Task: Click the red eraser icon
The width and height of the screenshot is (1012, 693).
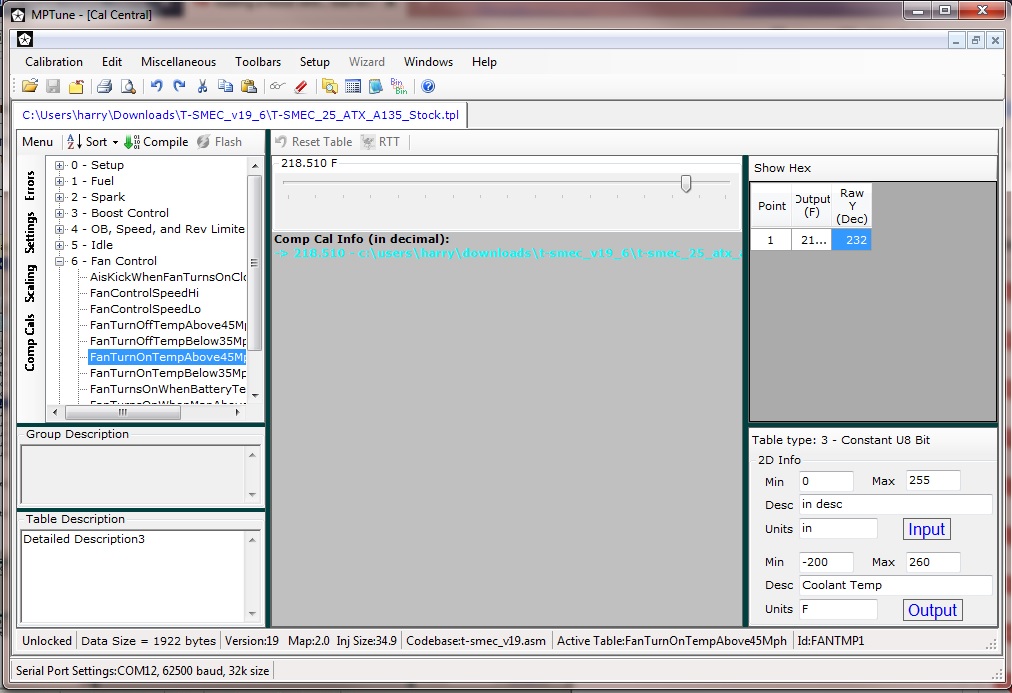Action: pos(301,86)
